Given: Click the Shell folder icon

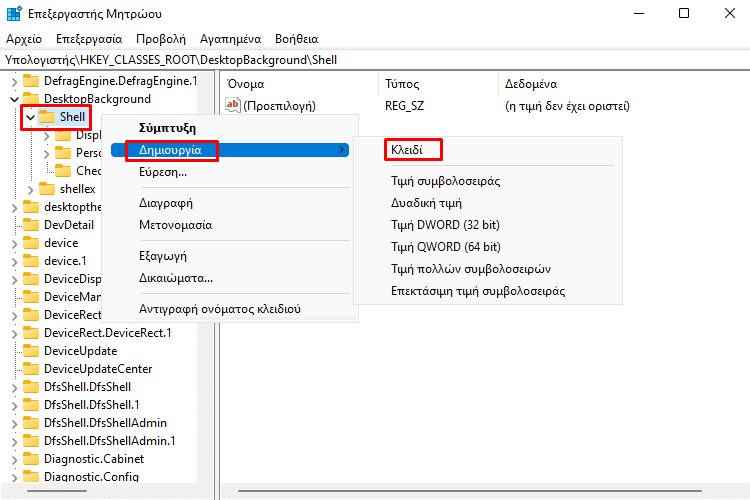Looking at the screenshot, I should 47,117.
